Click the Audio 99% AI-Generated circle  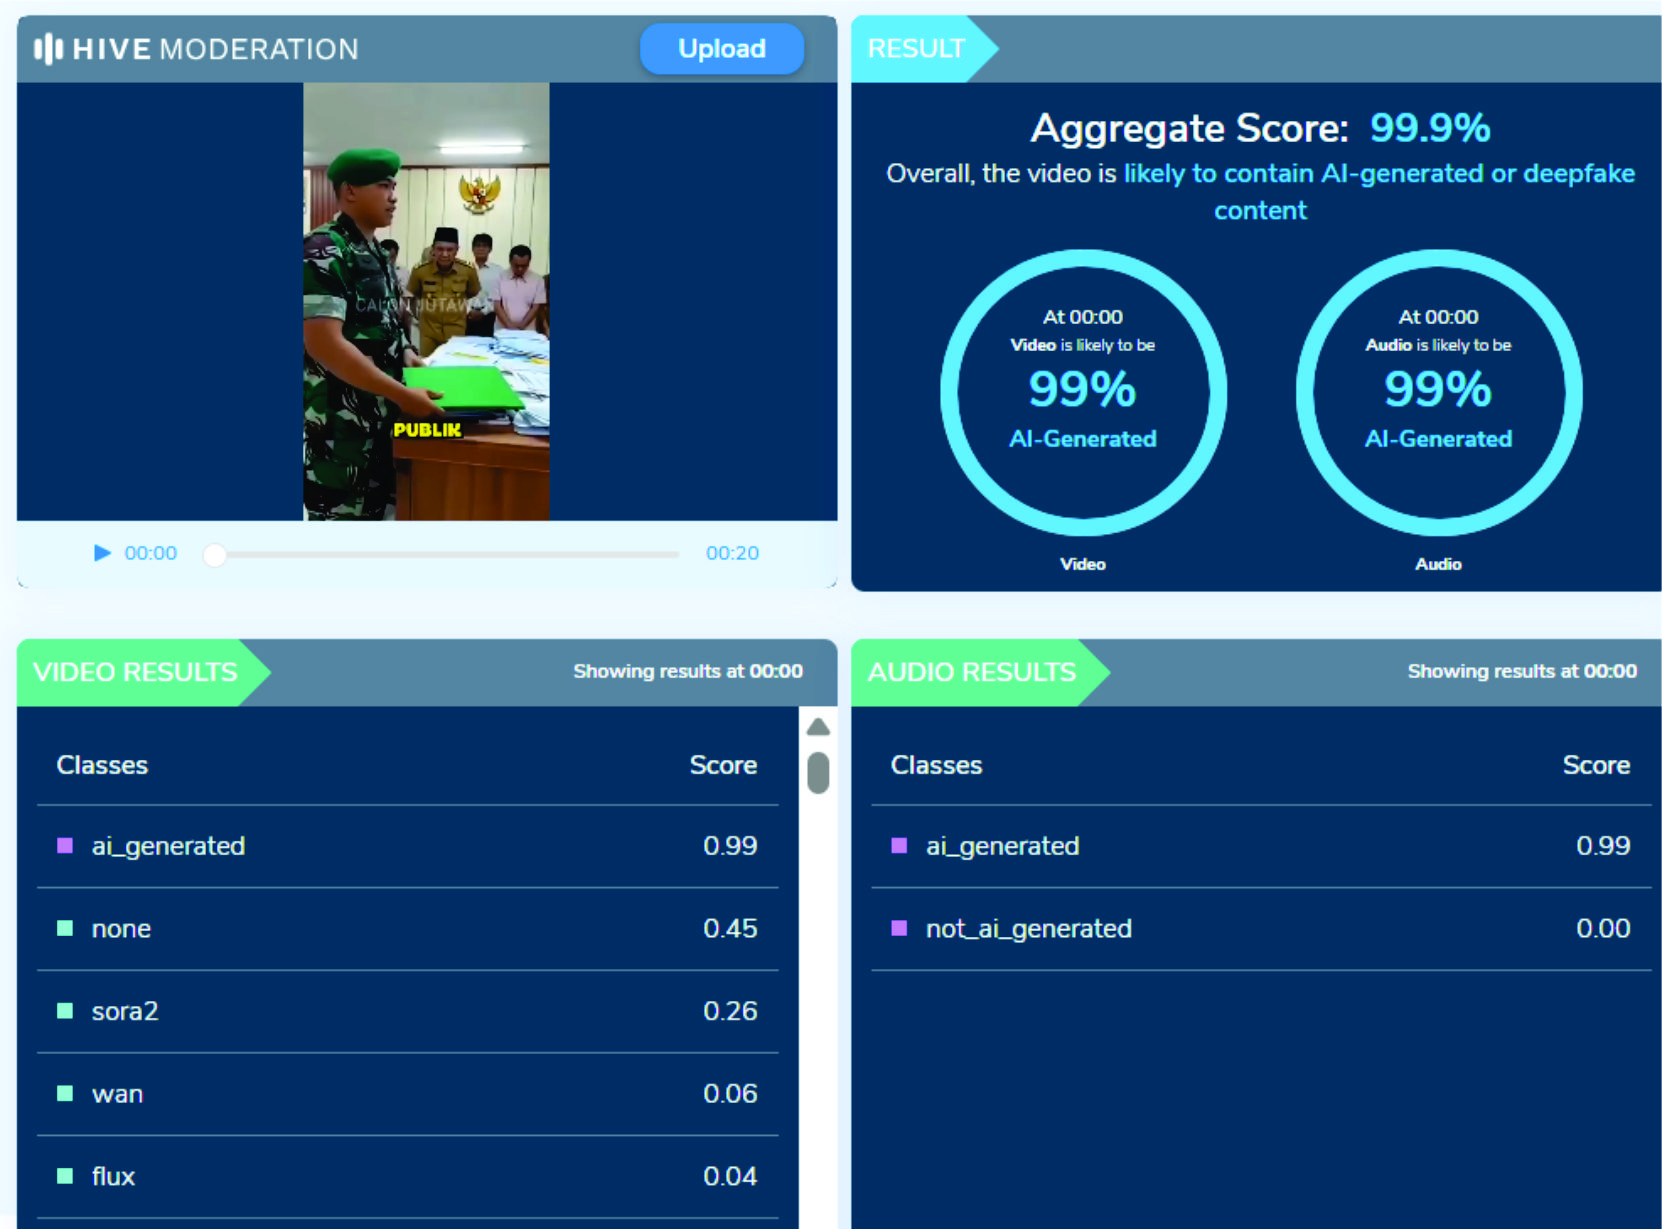[x=1438, y=392]
